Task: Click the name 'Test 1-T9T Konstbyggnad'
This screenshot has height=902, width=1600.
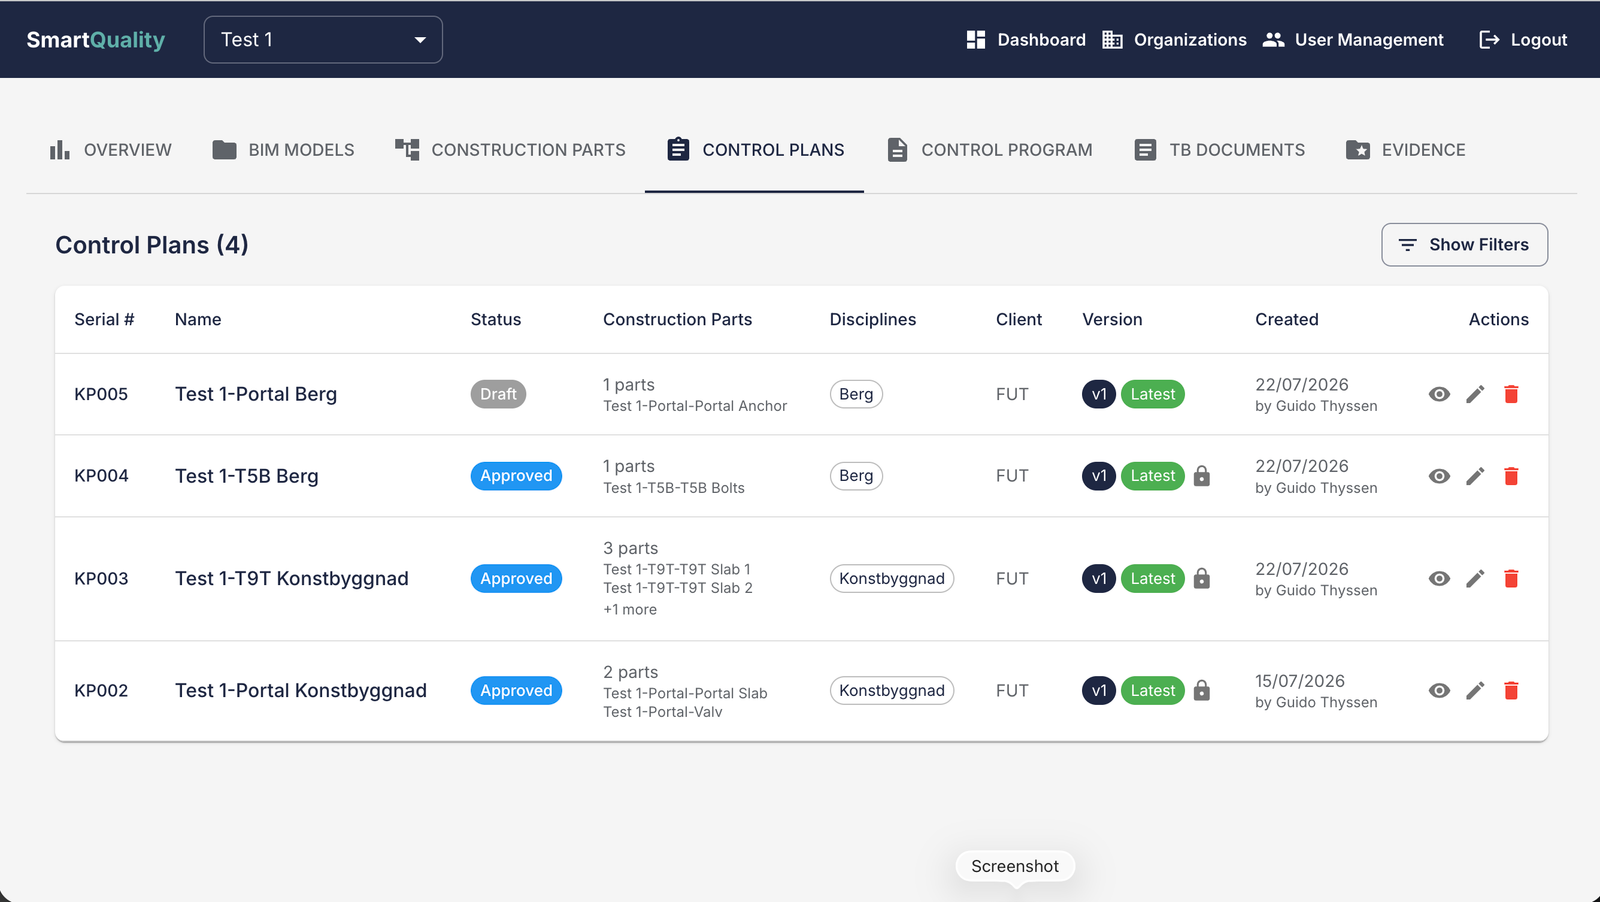Action: 292,578
